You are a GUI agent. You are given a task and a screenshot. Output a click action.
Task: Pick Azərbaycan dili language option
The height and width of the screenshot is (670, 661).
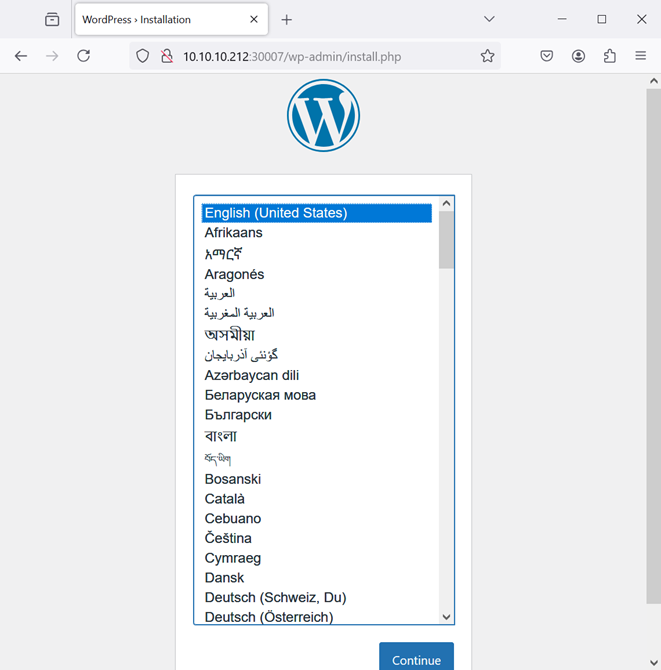317,375
